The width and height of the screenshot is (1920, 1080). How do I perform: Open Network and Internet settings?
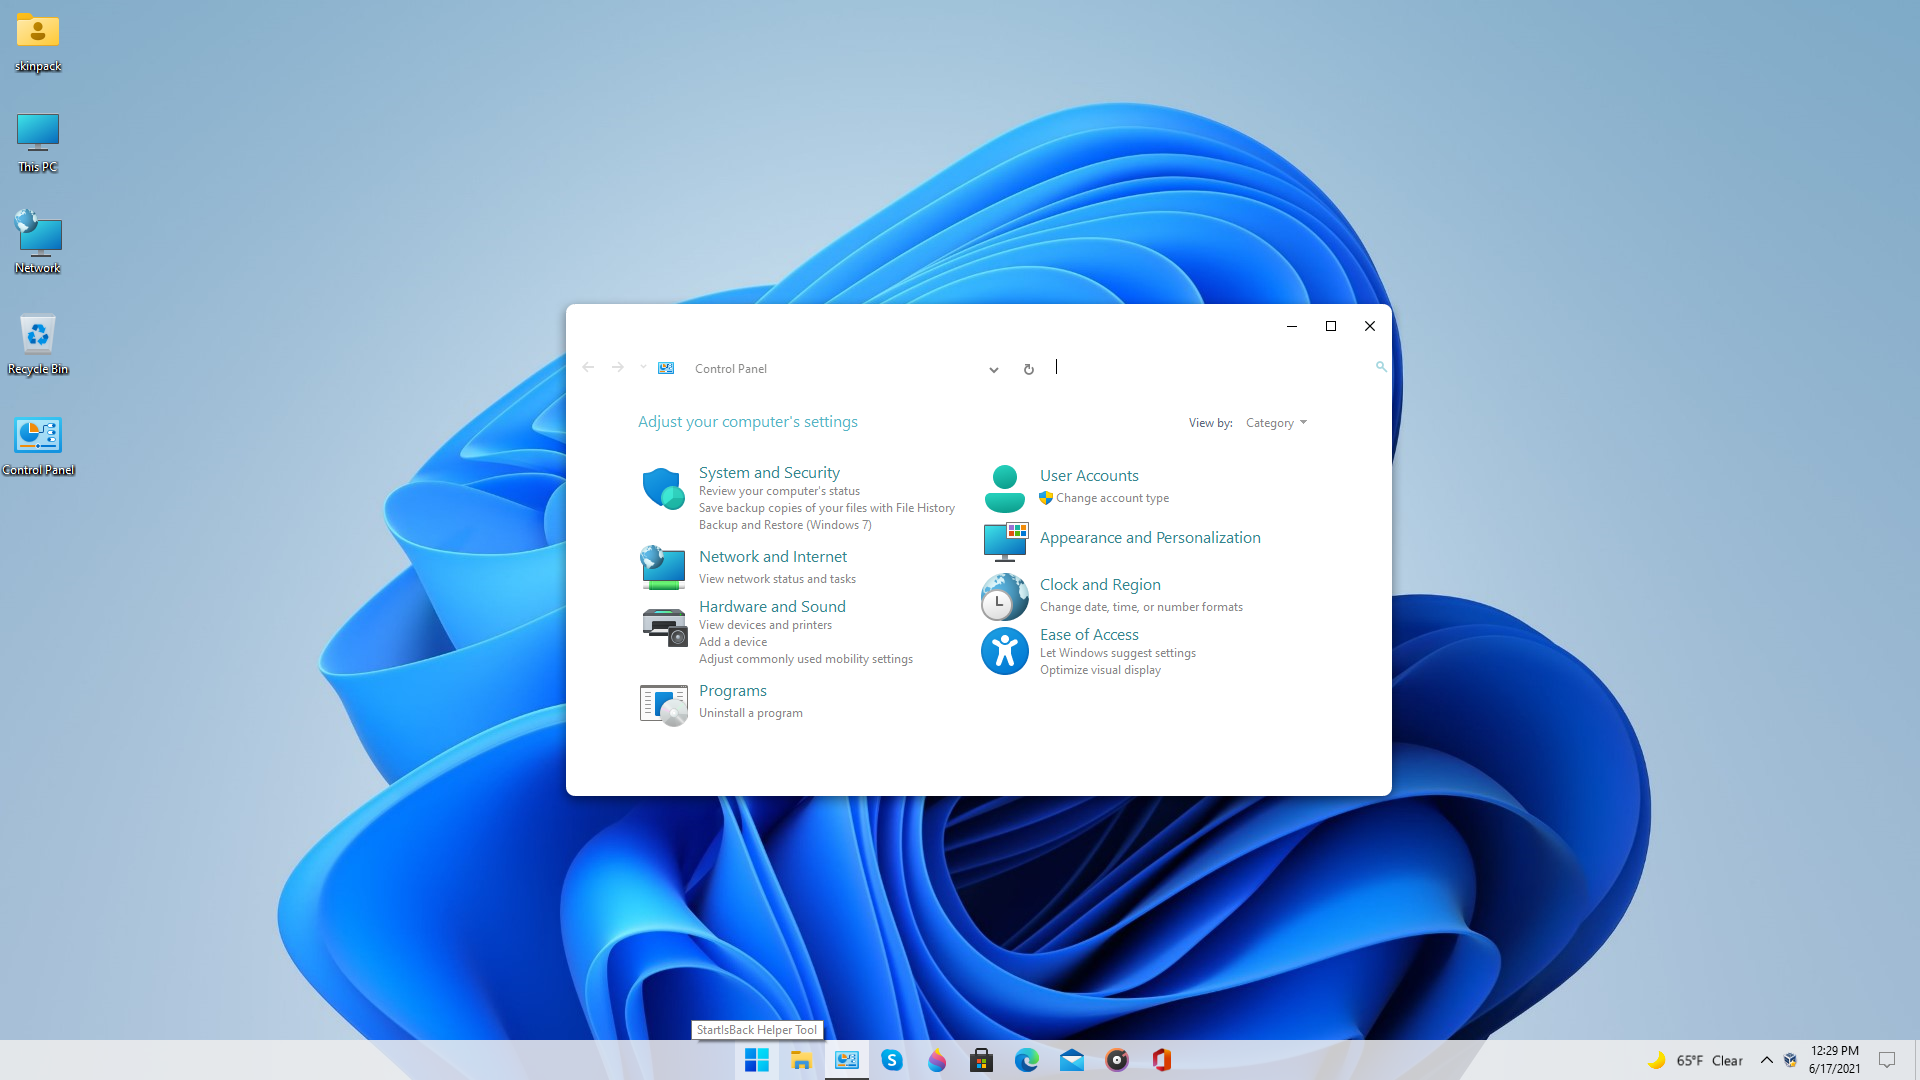(x=773, y=555)
